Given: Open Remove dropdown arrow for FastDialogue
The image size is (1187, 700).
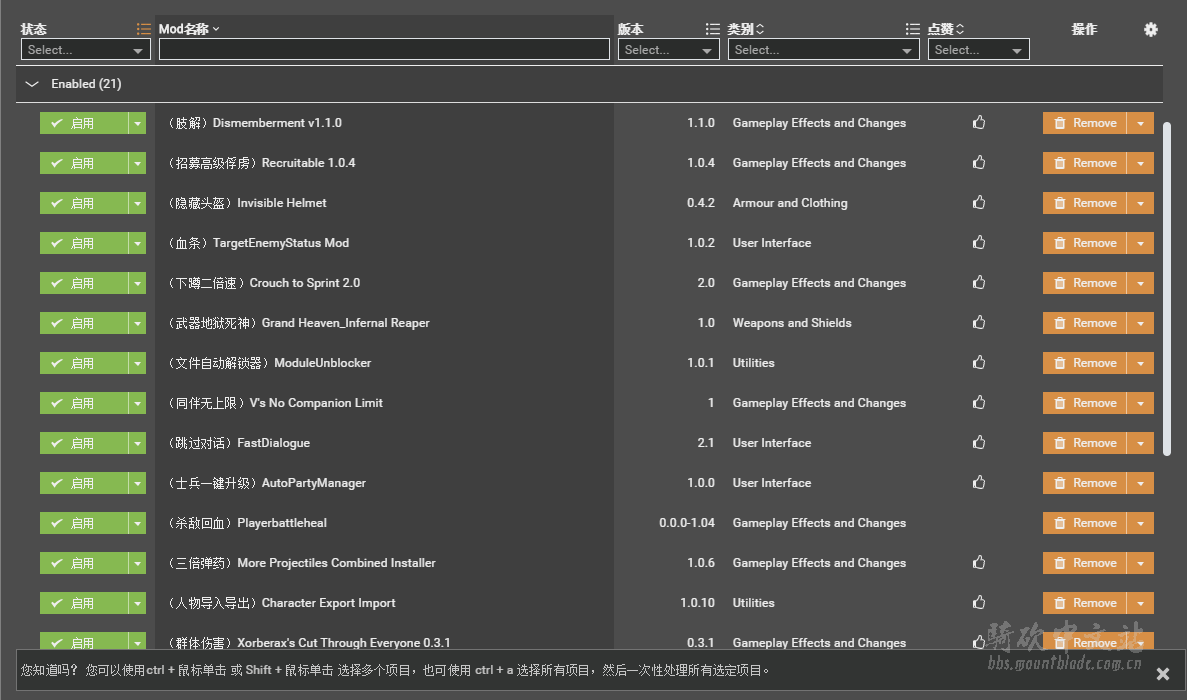Looking at the screenshot, I should pos(1140,443).
